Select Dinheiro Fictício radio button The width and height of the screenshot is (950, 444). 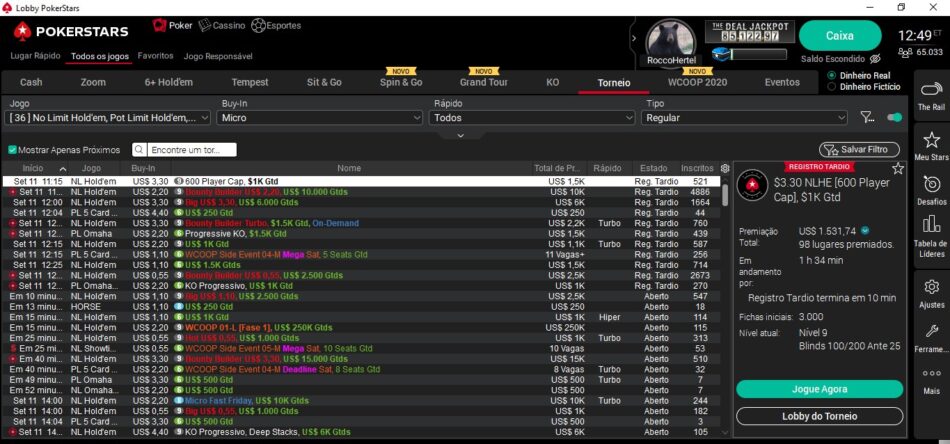[x=832, y=87]
